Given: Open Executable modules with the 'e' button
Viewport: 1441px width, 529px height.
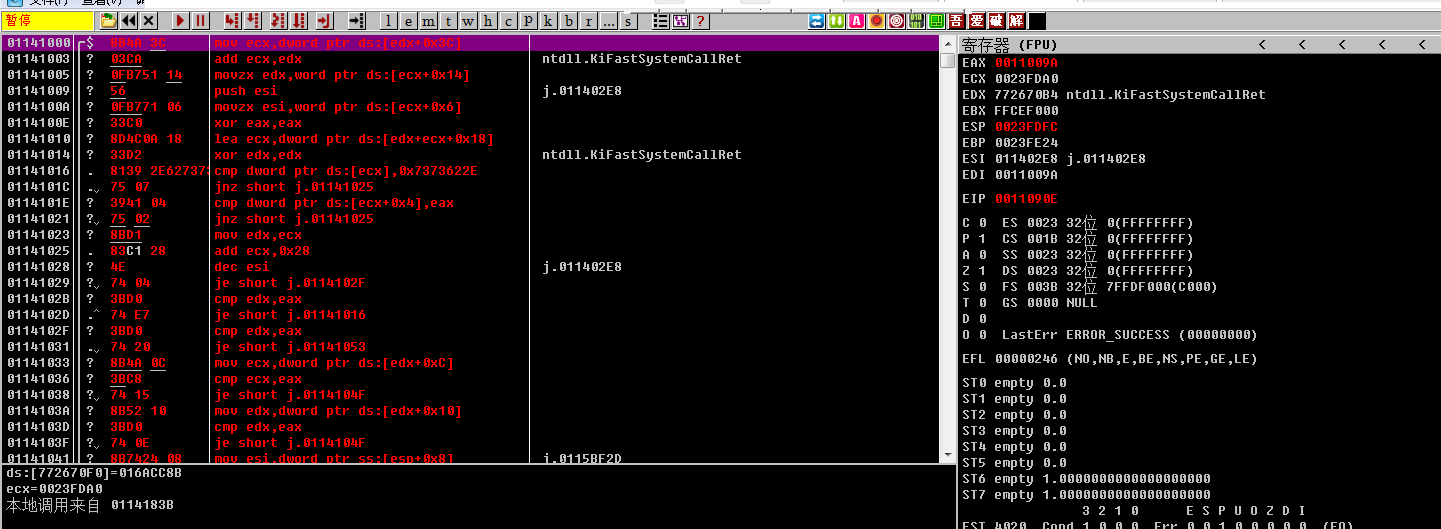Looking at the screenshot, I should (408, 21).
